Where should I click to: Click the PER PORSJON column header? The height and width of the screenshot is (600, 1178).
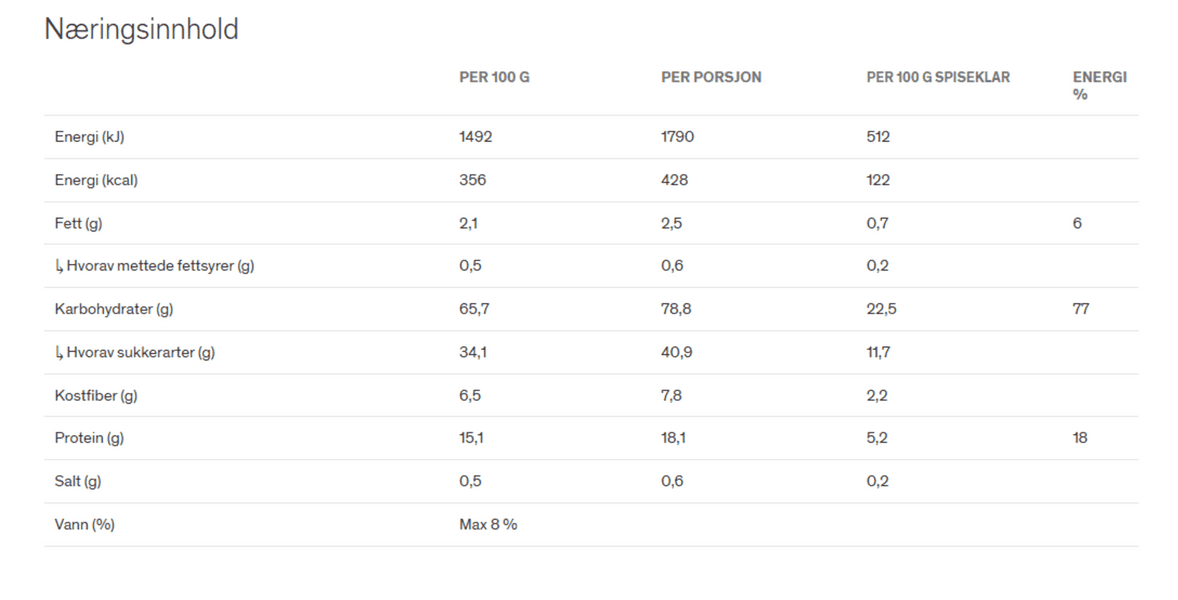click(x=711, y=77)
